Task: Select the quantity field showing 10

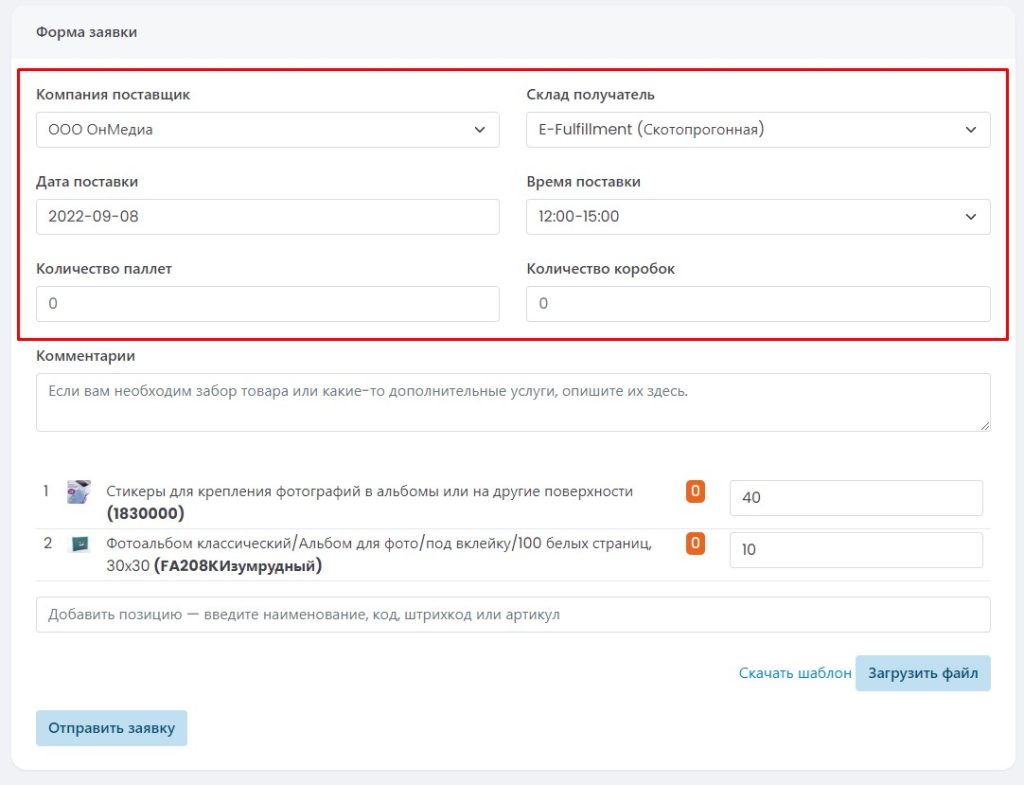Action: click(x=856, y=550)
